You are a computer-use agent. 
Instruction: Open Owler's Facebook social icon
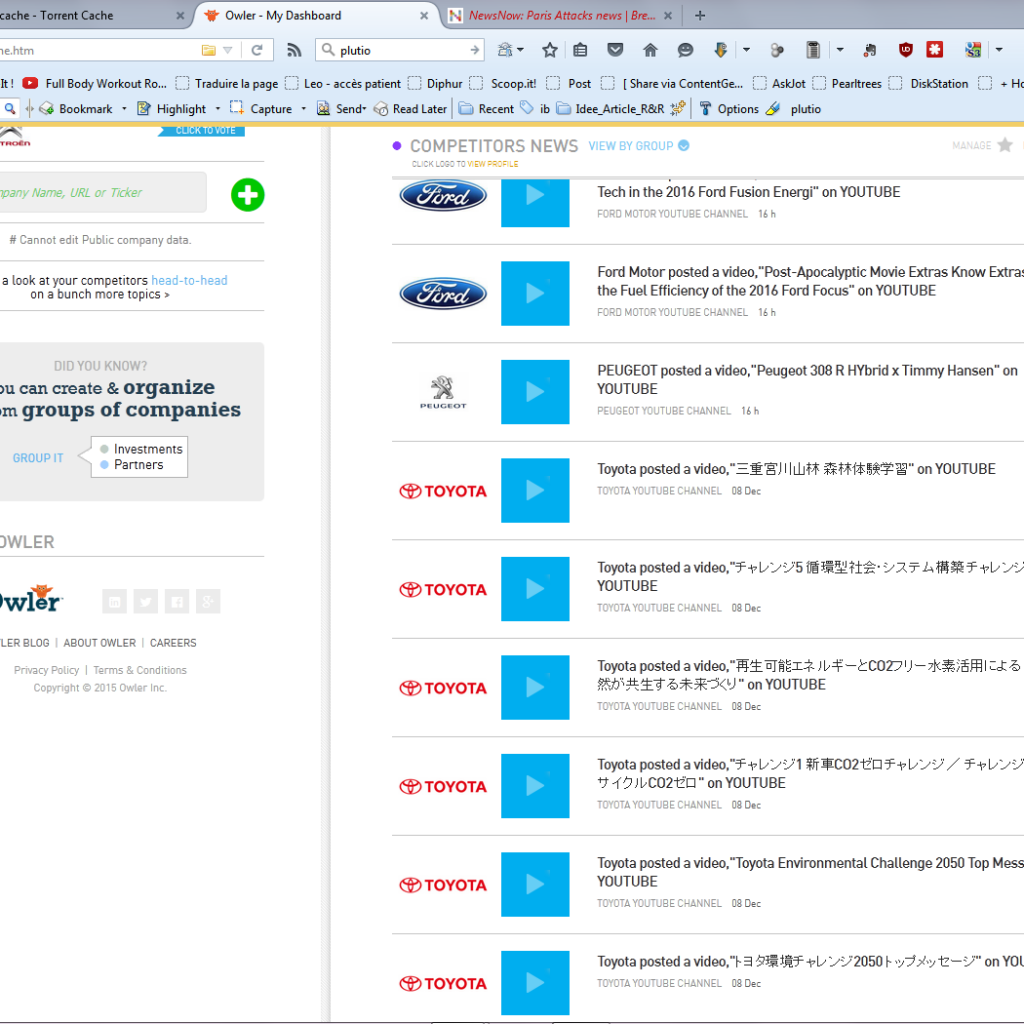pyautogui.click(x=177, y=601)
